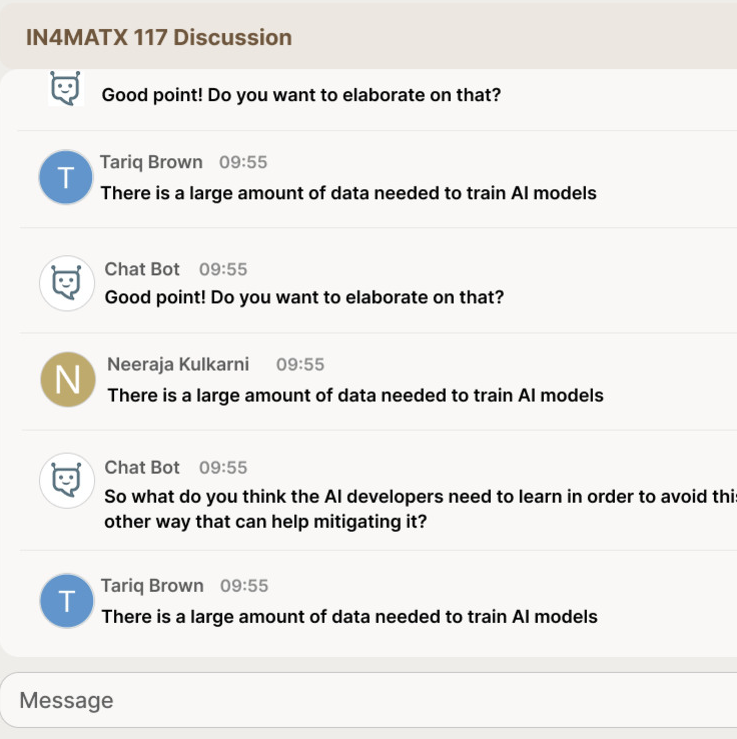The image size is (737, 739).
Task: Click the 09:55 timestamp on the first Tariq Brown message
Action: point(243,162)
